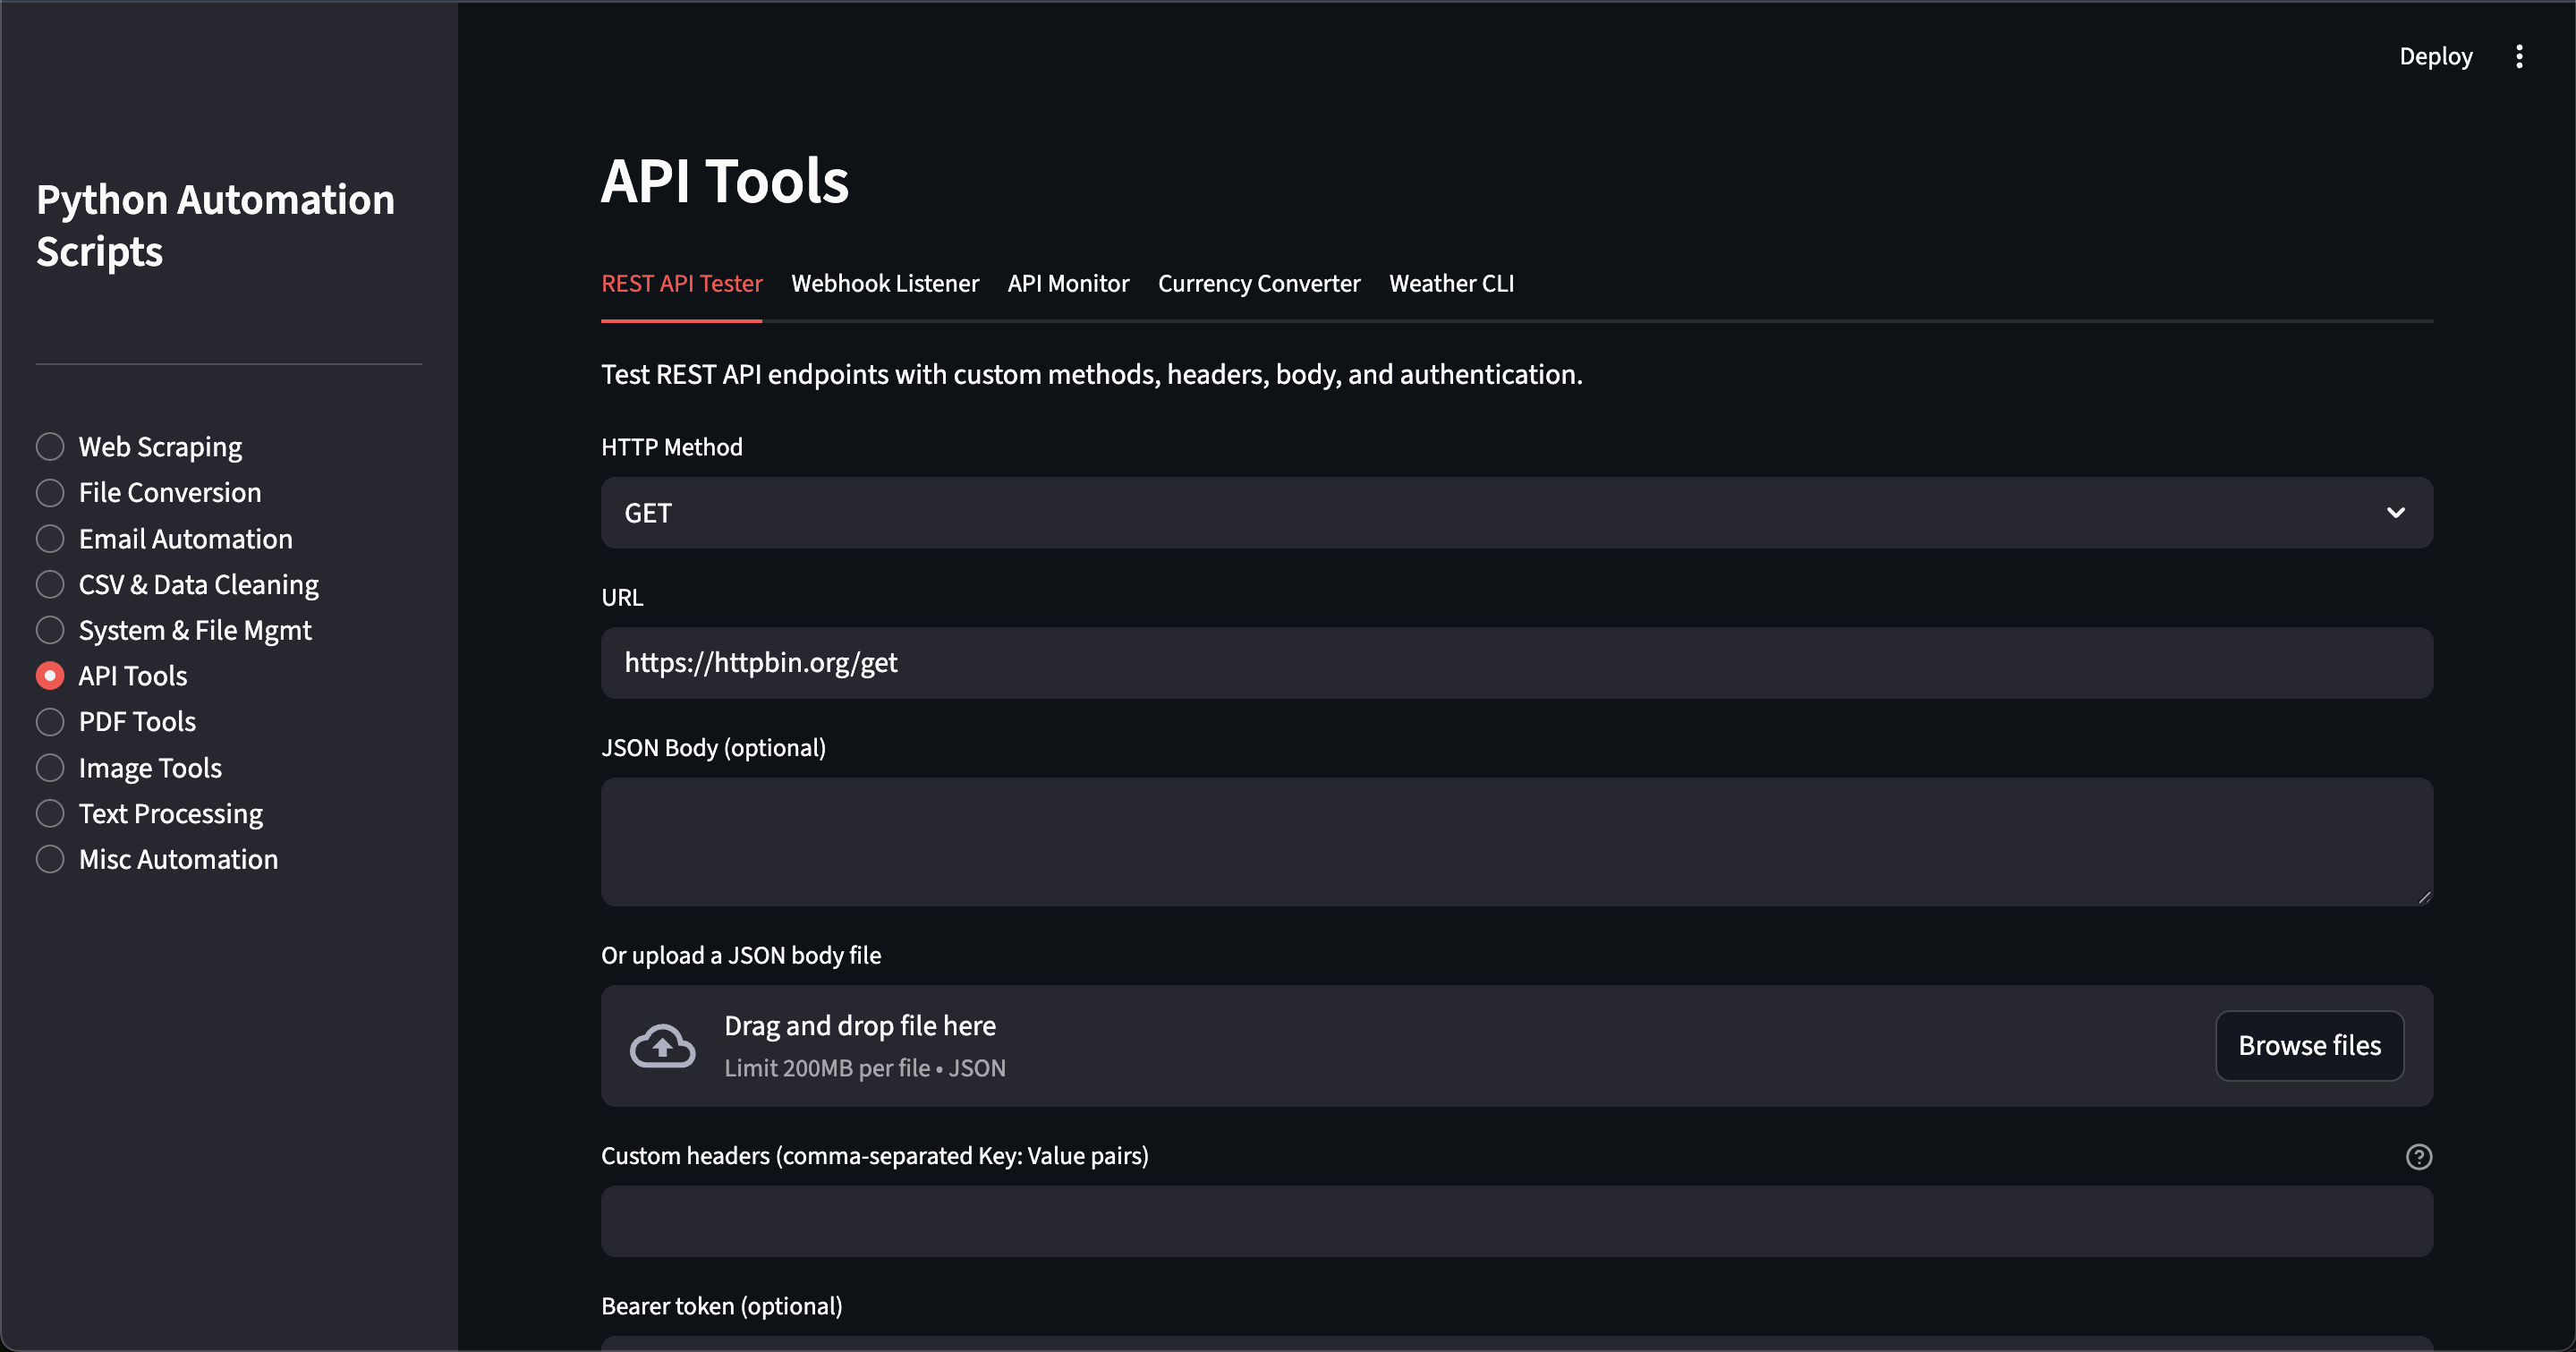Click the Browse files button
Screen dimensions: 2576x1352
[2308, 1046]
